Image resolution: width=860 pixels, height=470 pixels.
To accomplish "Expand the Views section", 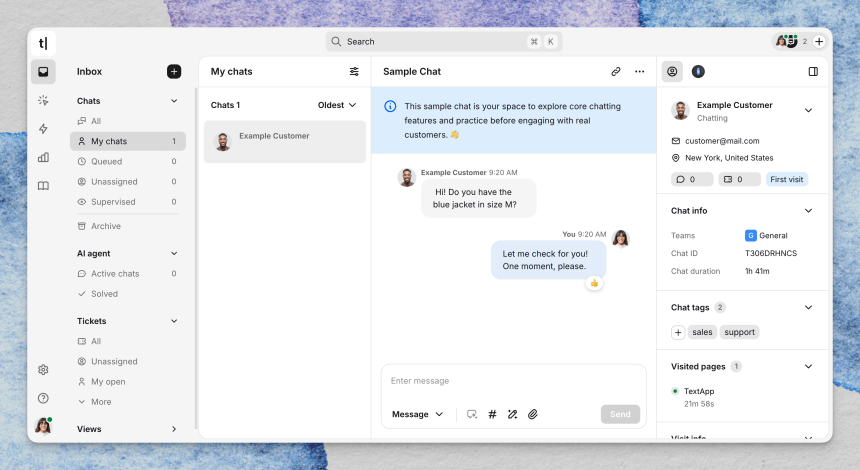I will point(174,429).
